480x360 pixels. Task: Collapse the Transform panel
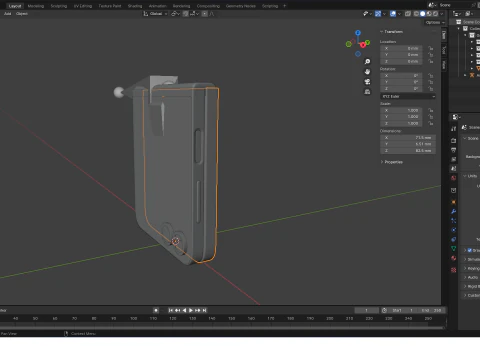click(392, 32)
